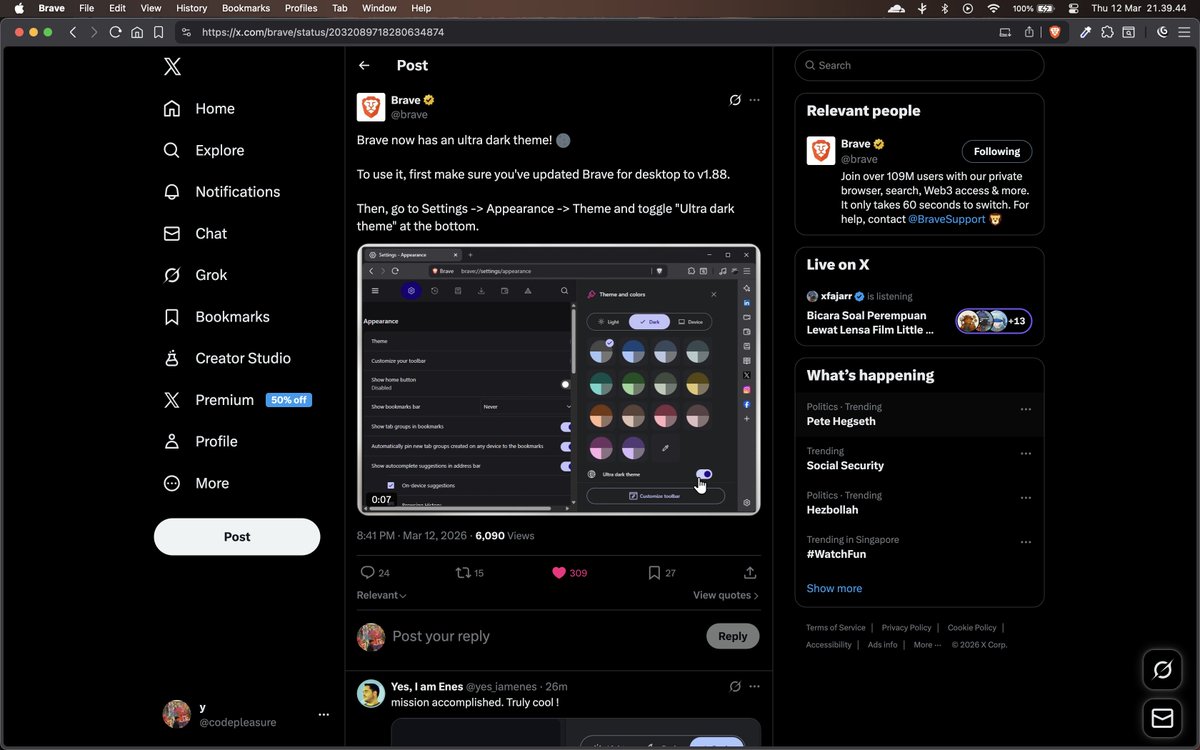Open the +13 listeners Live bubble
Screen dimensions: 1200x750
pos(994,321)
